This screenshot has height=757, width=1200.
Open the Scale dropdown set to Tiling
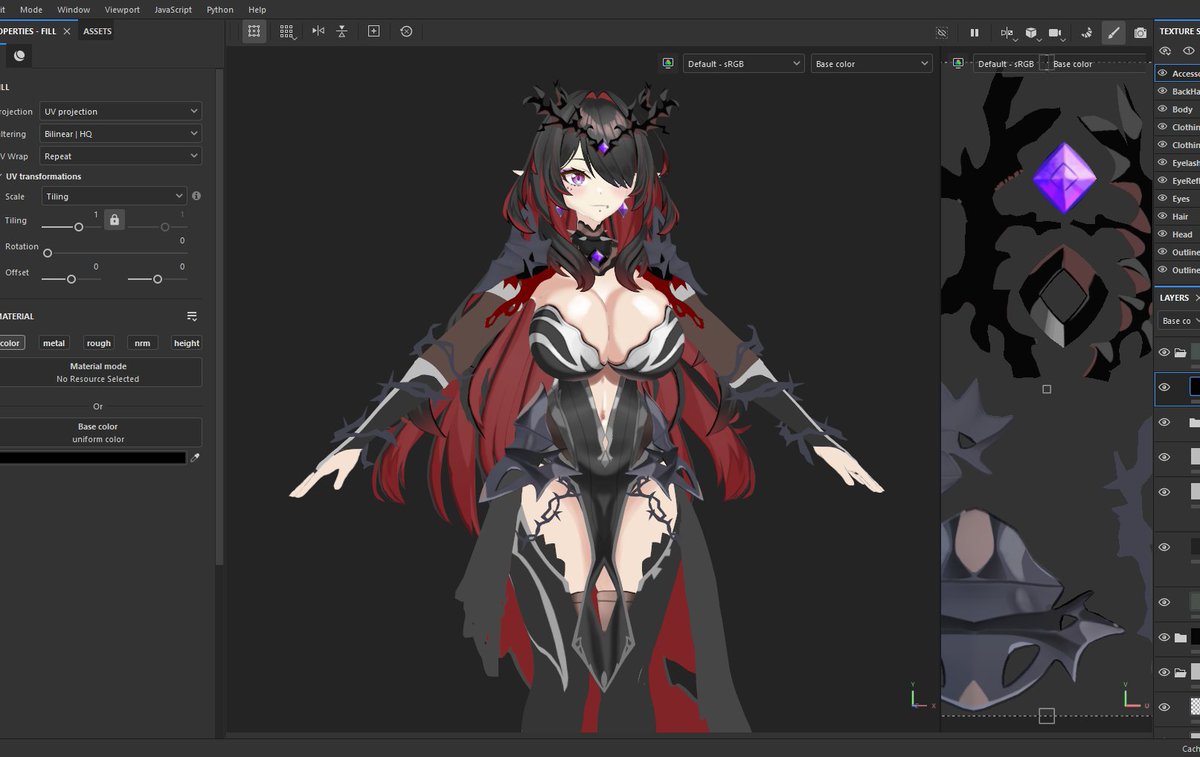(114, 196)
